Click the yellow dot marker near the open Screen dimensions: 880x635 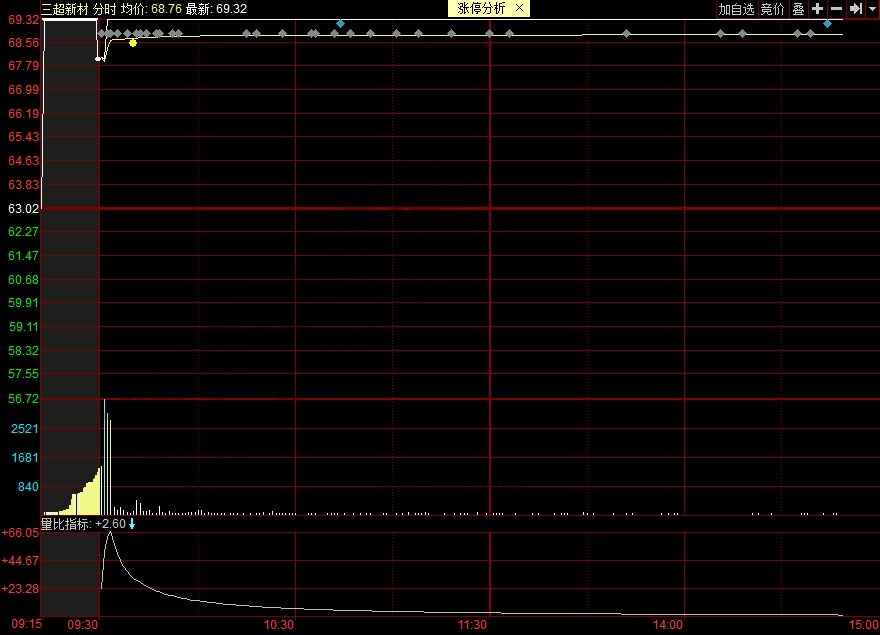(x=133, y=43)
